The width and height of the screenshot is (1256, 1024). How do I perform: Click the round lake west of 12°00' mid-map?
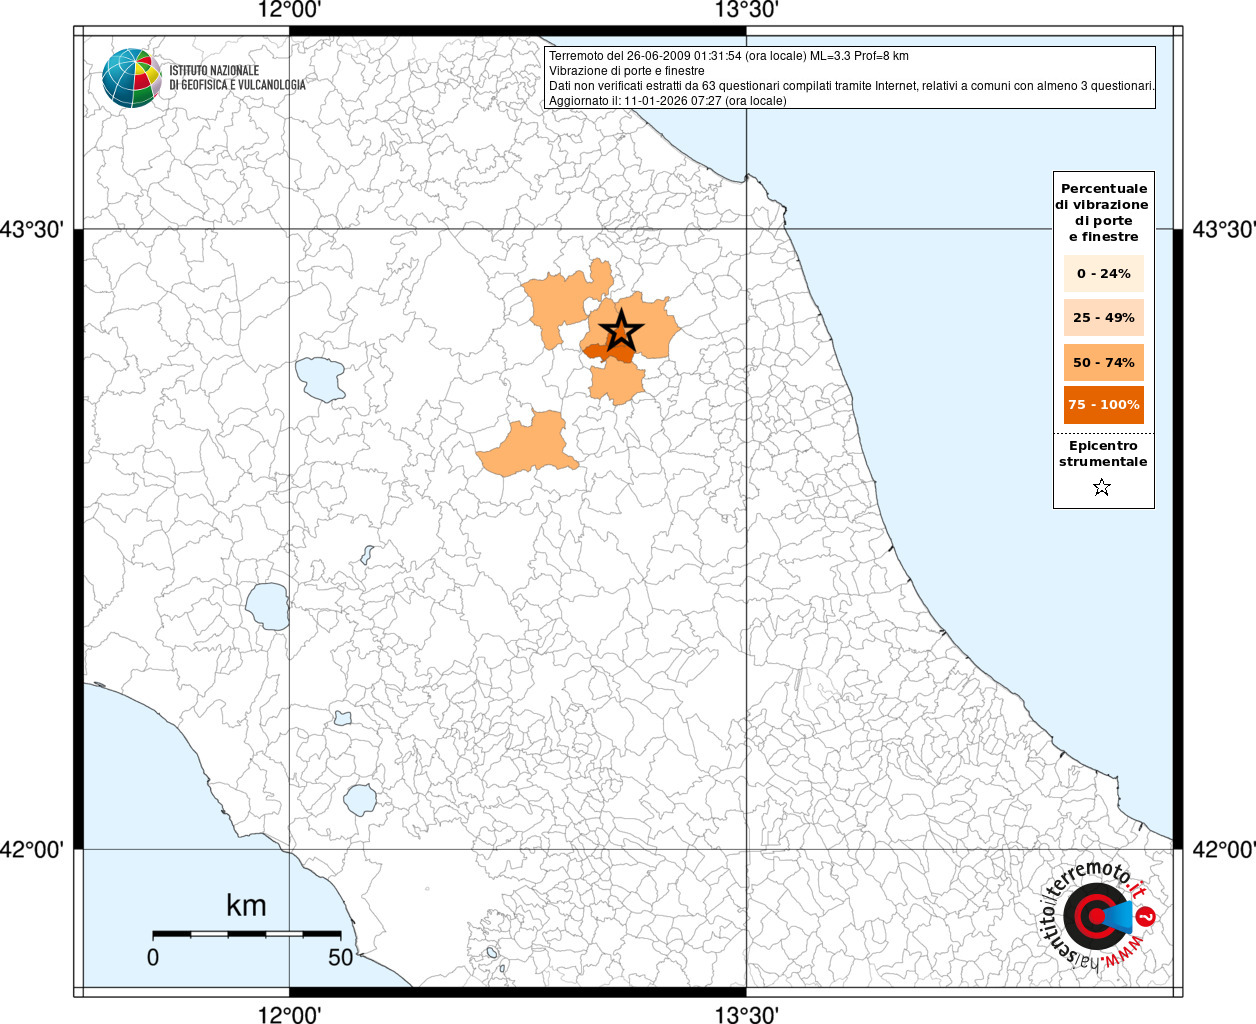[x=268, y=606]
